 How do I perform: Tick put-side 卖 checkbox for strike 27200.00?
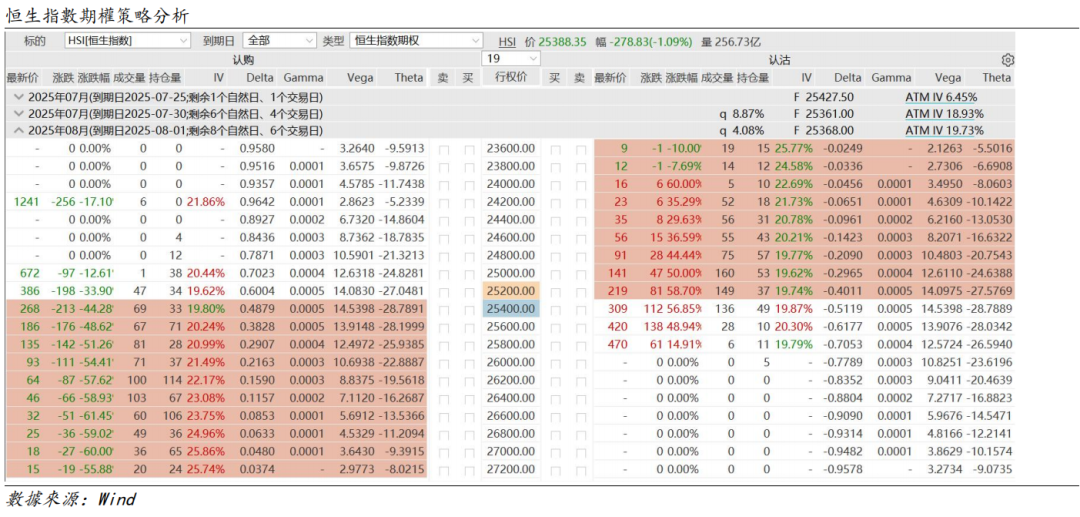pos(581,470)
